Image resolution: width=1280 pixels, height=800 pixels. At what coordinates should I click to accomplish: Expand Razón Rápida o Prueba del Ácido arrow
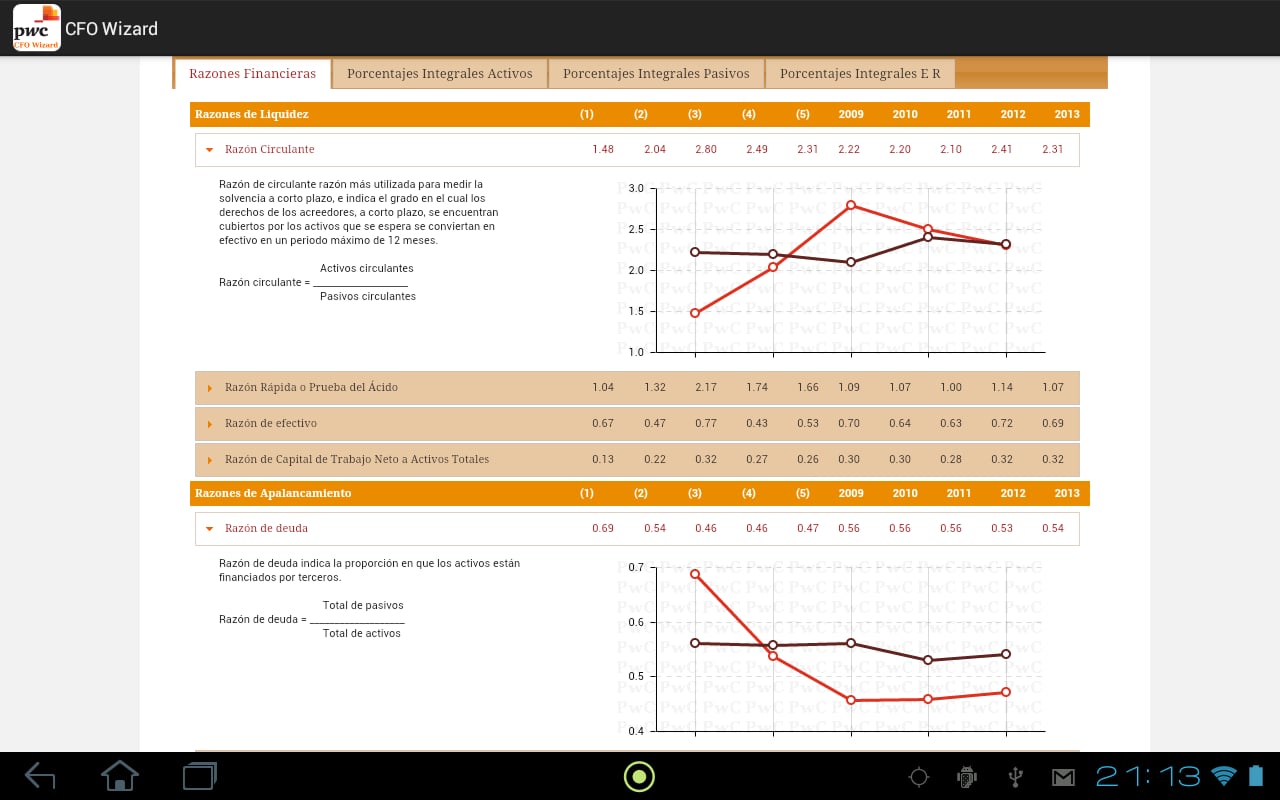pos(209,388)
